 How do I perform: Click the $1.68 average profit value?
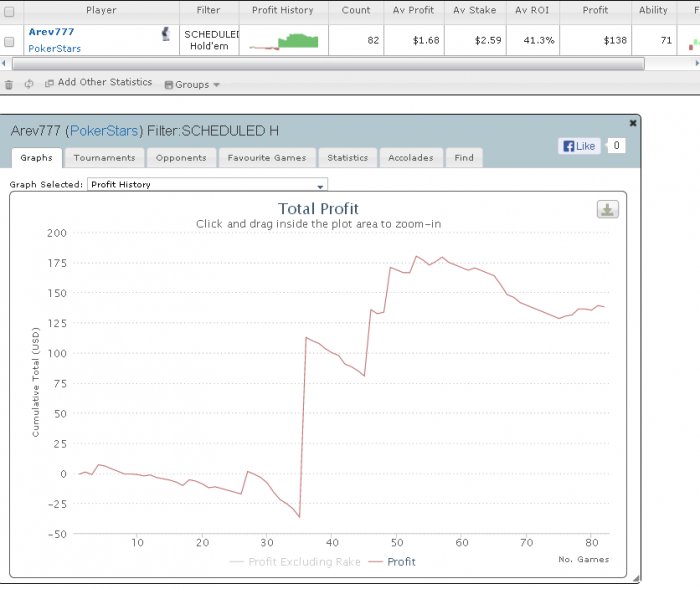[x=426, y=40]
